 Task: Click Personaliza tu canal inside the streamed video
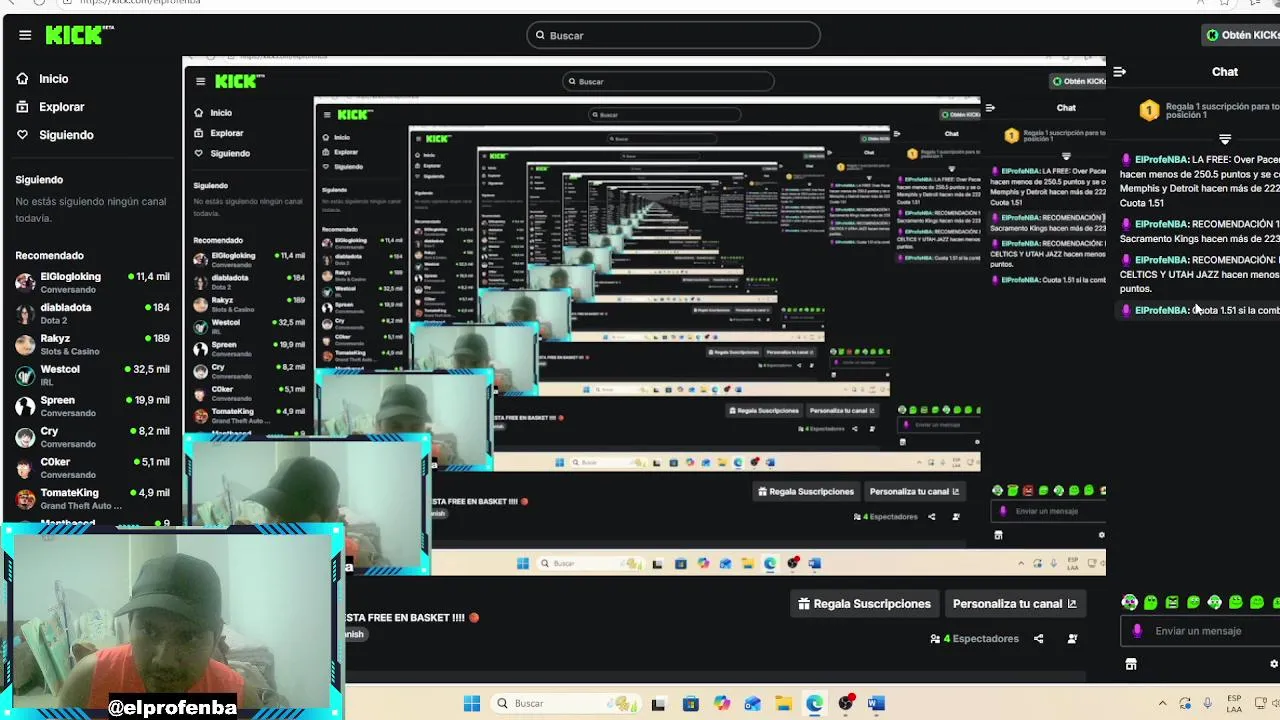[x=914, y=492]
